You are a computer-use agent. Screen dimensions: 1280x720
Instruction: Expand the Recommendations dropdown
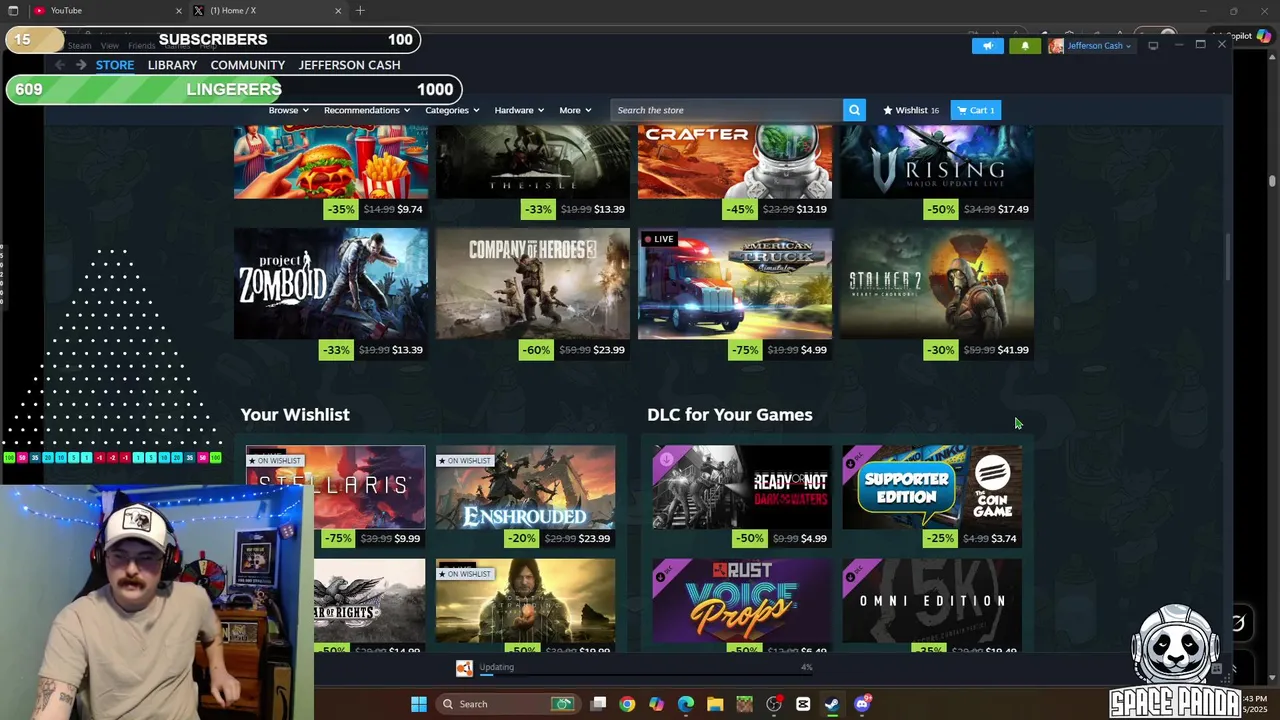click(x=367, y=110)
